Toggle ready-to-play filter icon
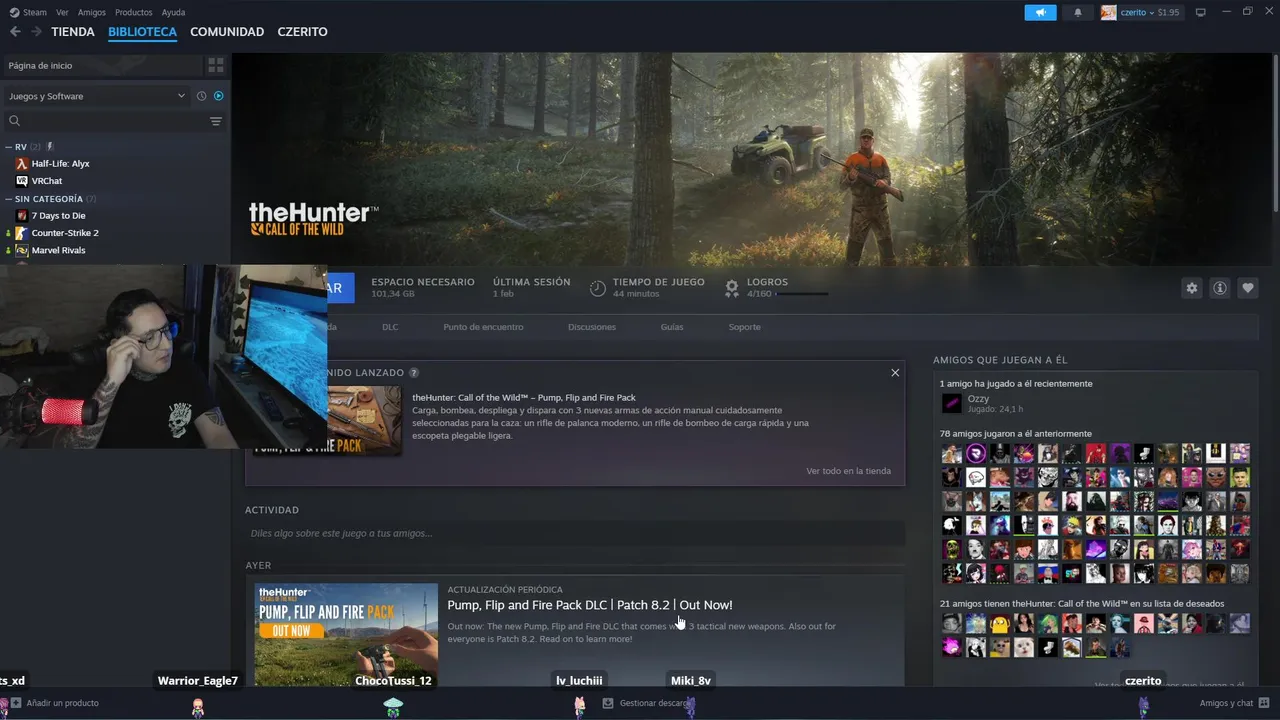Viewport: 1280px width, 720px height. click(x=218, y=96)
